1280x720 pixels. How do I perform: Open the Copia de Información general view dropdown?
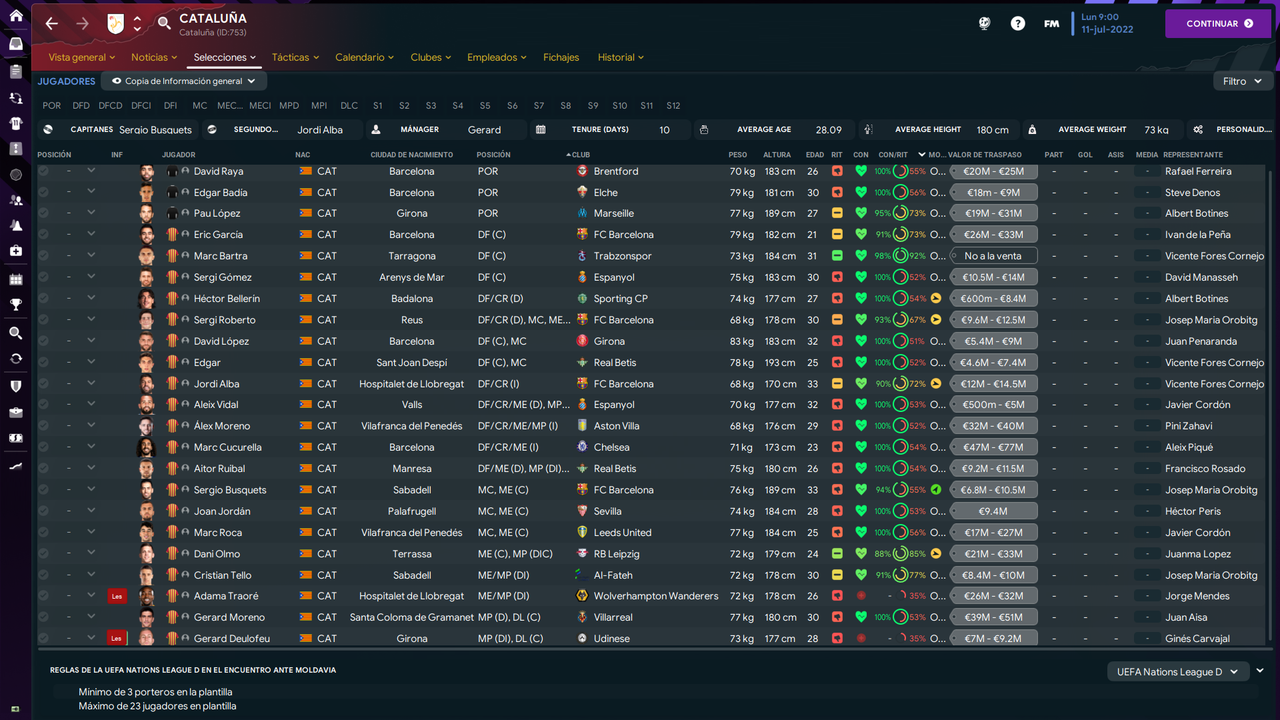point(183,81)
